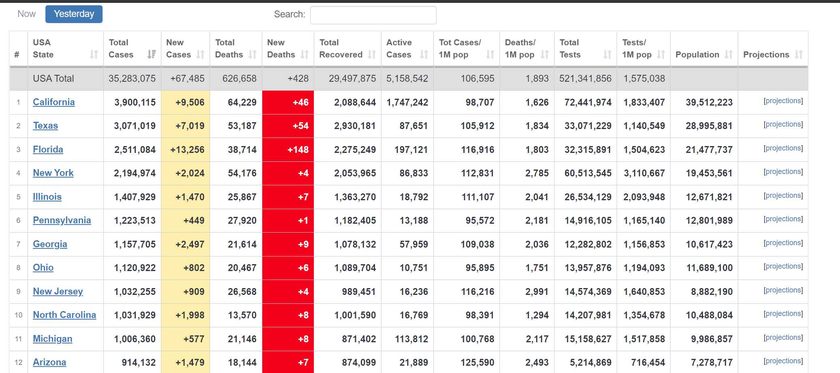840x373 pixels.
Task: Open projections link for Illinois
Action: tap(783, 195)
